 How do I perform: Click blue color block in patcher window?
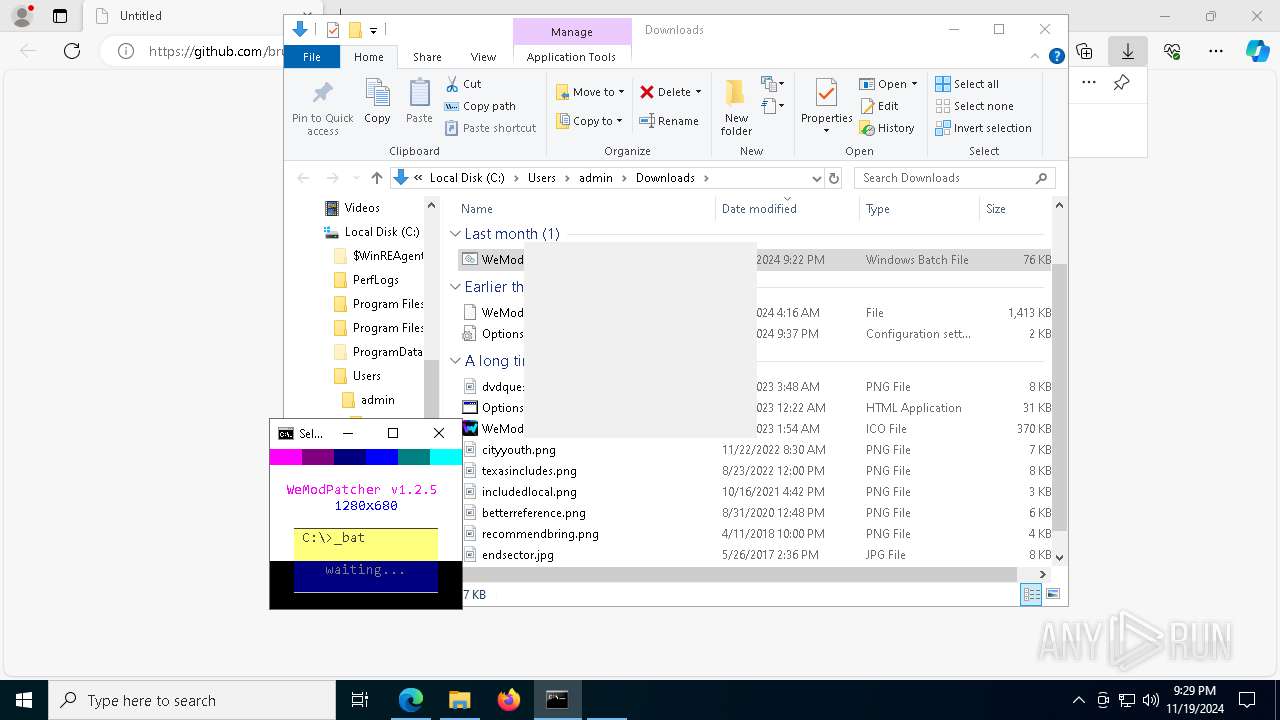[382, 457]
